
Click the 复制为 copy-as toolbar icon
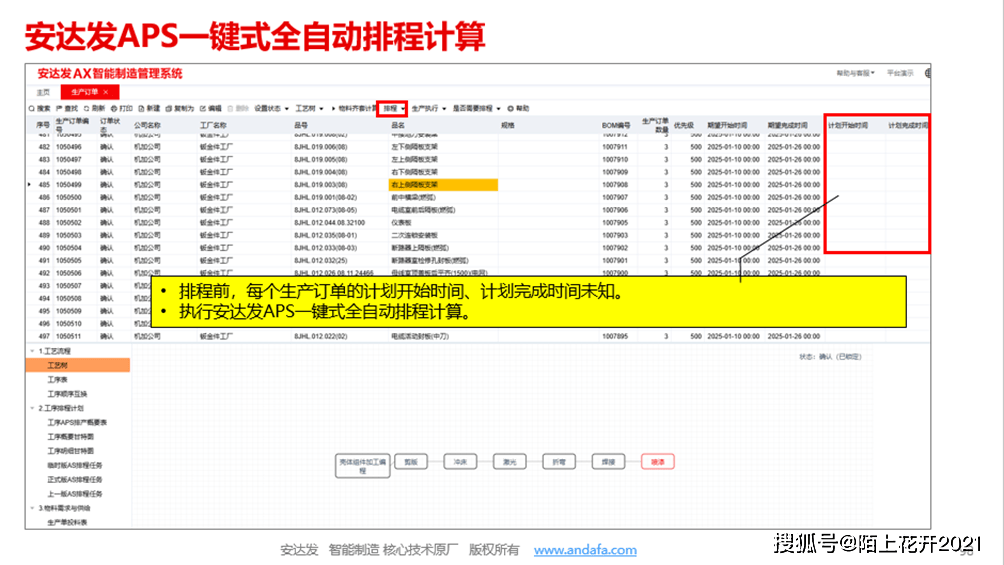click(x=169, y=109)
